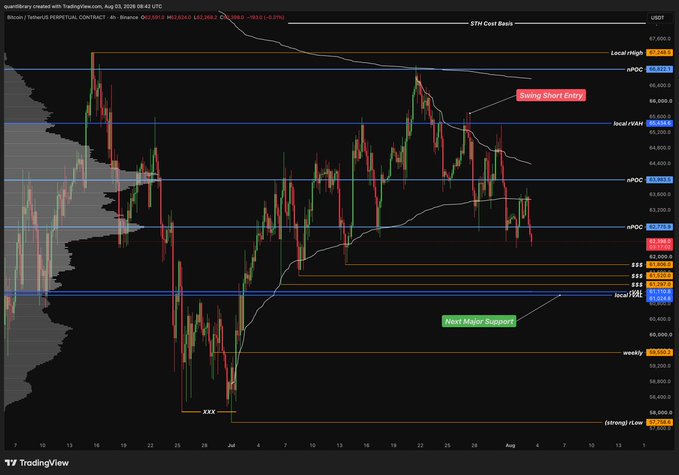Click the Jul label on the date axis
The image size is (679, 475).
pos(231,445)
